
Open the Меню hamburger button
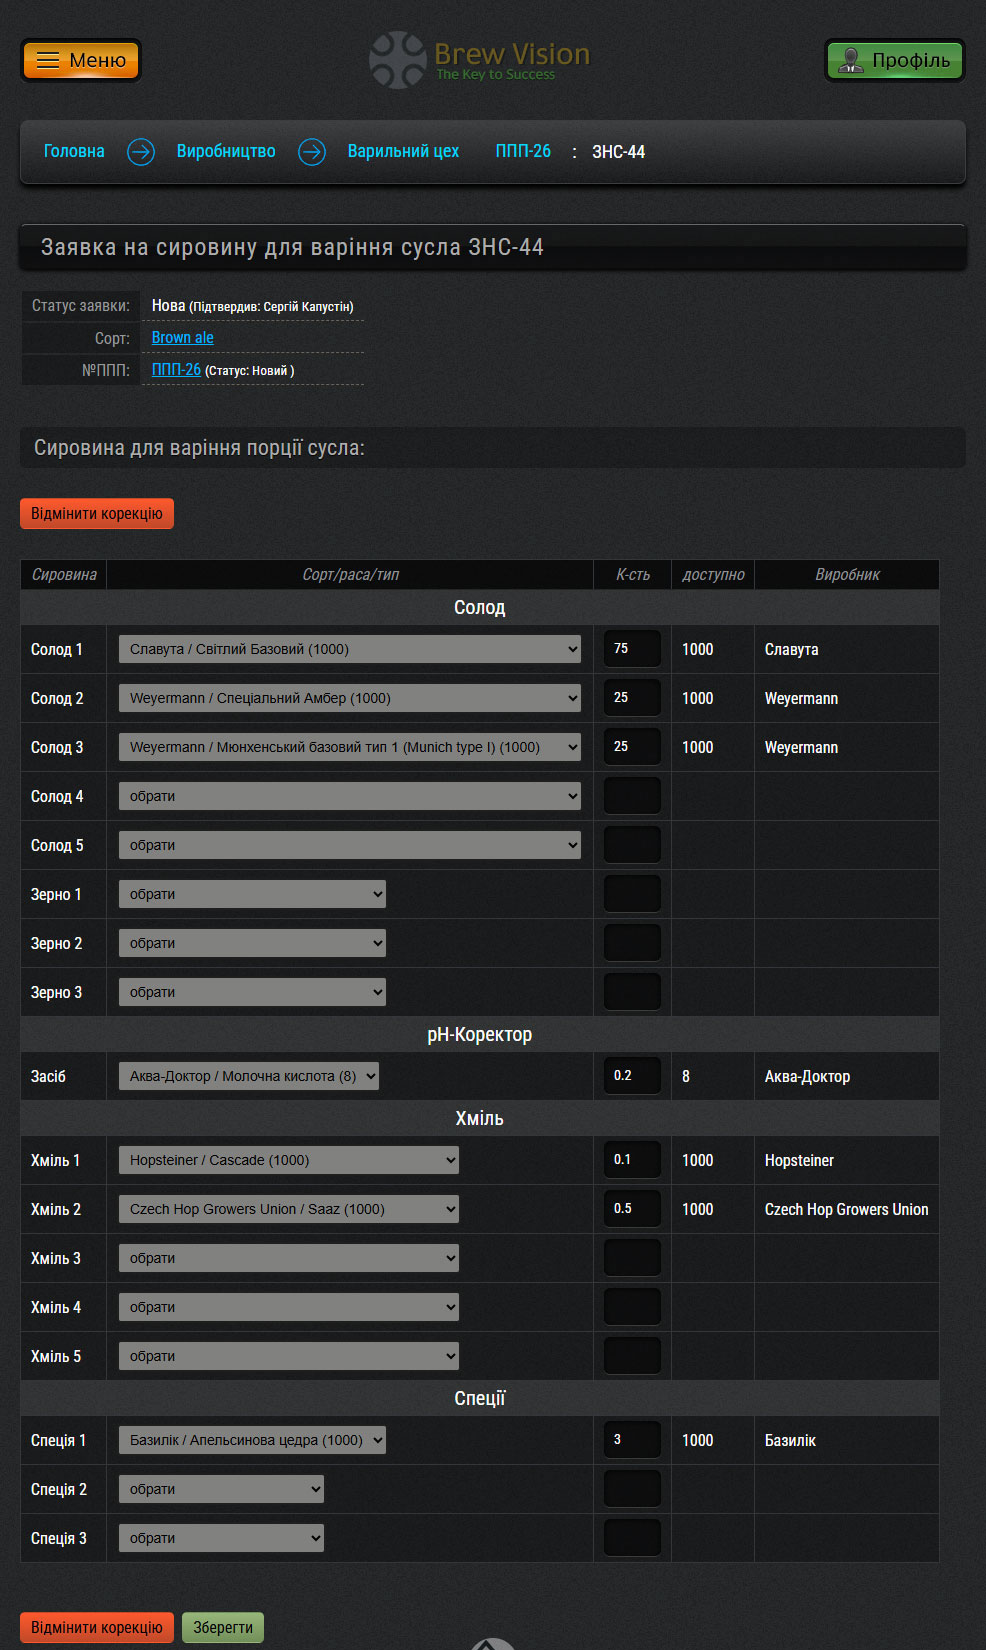(x=81, y=60)
